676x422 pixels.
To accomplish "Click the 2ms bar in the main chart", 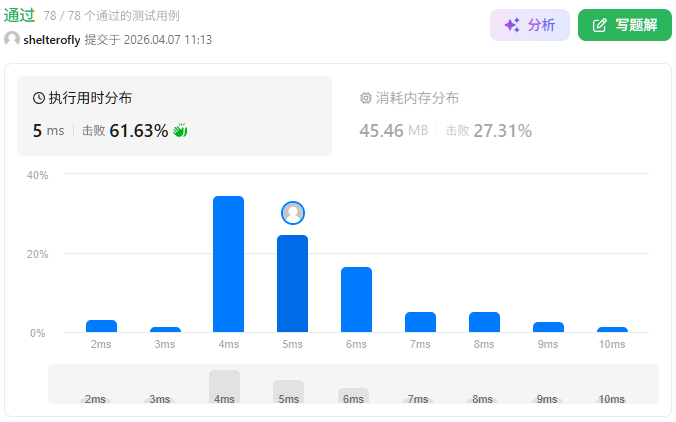I will point(101,326).
